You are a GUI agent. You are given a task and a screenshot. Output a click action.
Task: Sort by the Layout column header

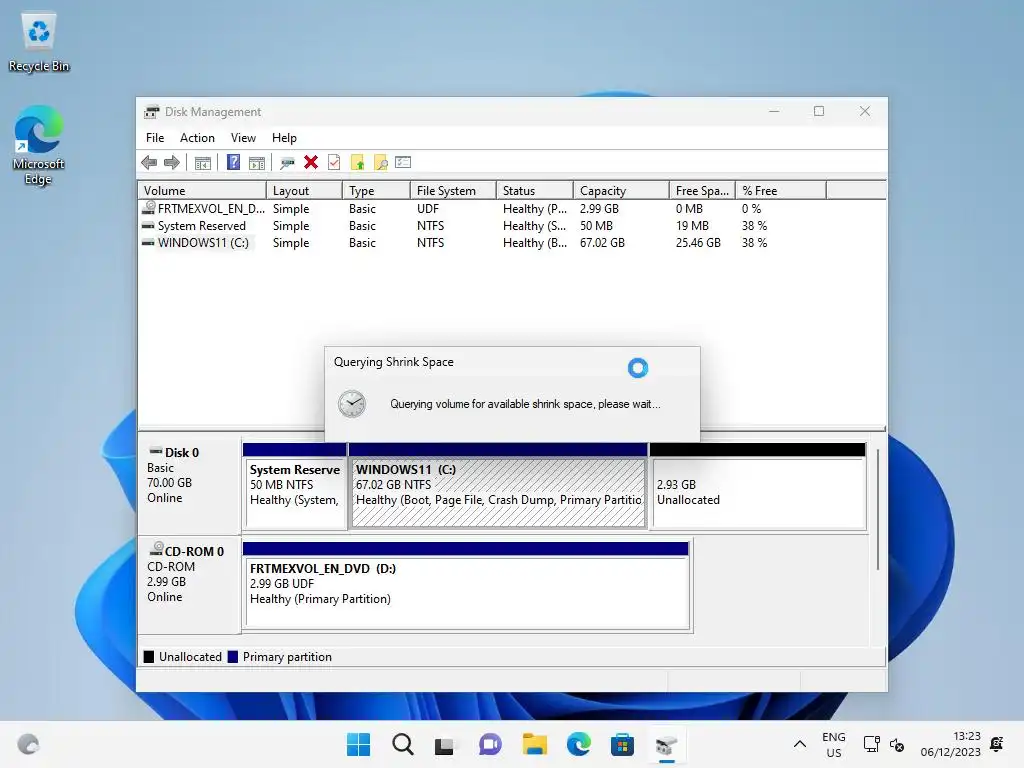pyautogui.click(x=304, y=191)
